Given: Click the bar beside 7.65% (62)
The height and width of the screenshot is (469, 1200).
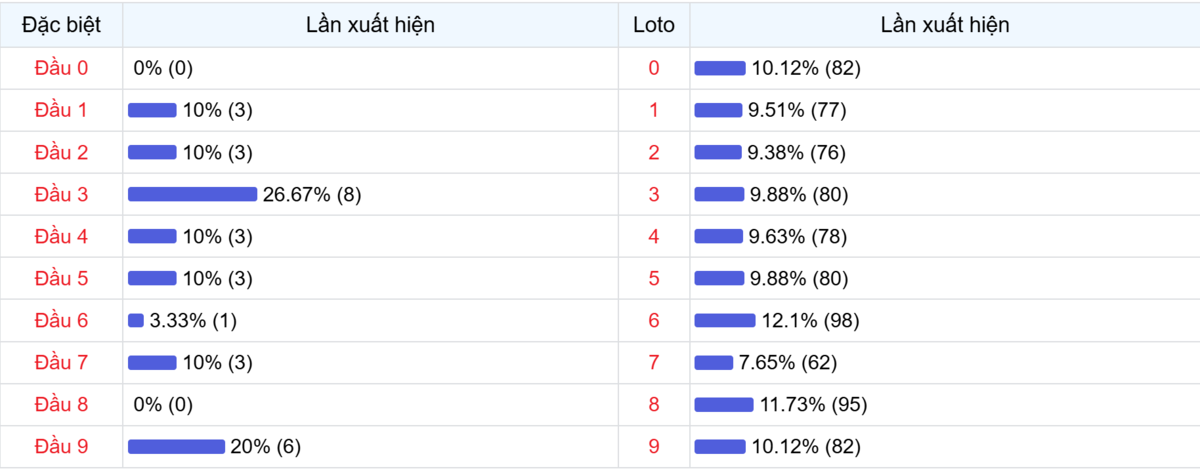Looking at the screenshot, I should click(x=714, y=362).
